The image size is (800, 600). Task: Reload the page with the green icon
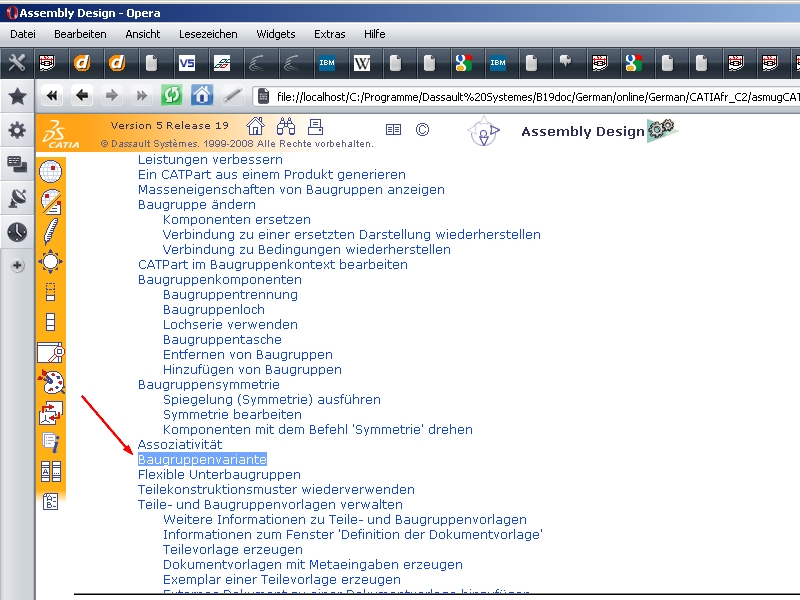(x=171, y=95)
